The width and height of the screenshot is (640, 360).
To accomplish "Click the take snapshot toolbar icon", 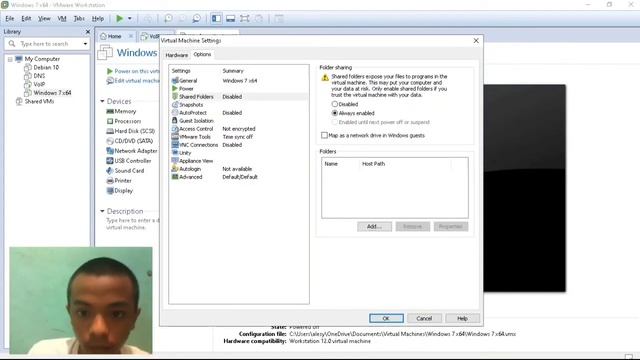I will (168, 18).
